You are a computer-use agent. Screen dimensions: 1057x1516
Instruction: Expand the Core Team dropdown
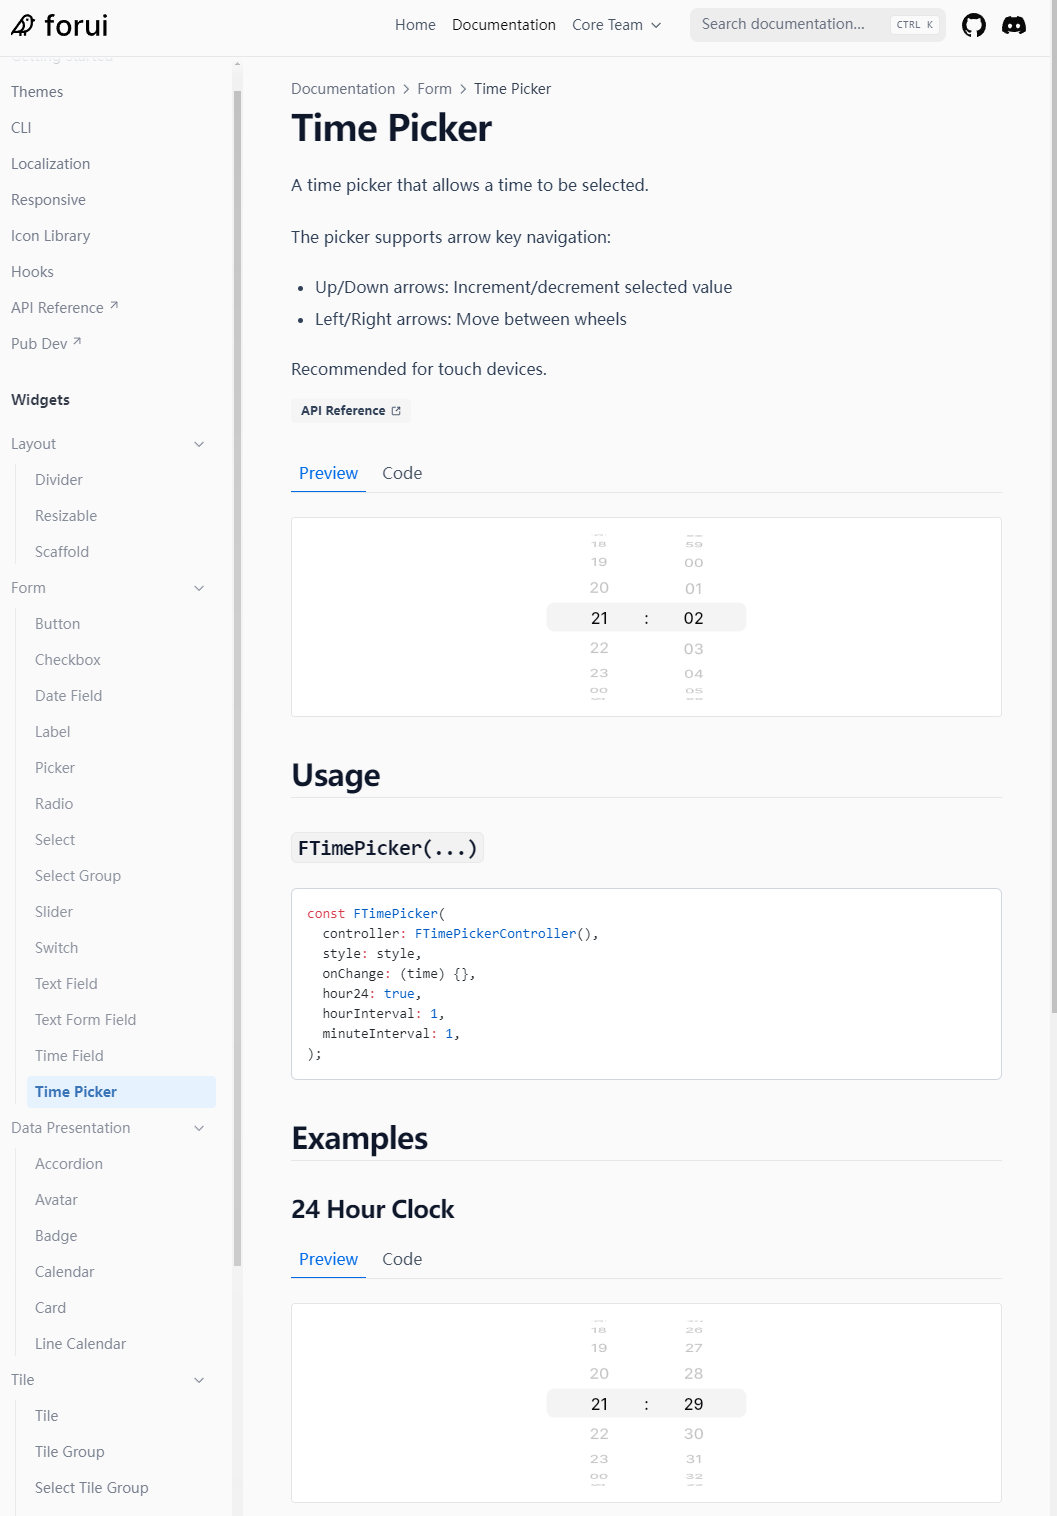(x=616, y=25)
